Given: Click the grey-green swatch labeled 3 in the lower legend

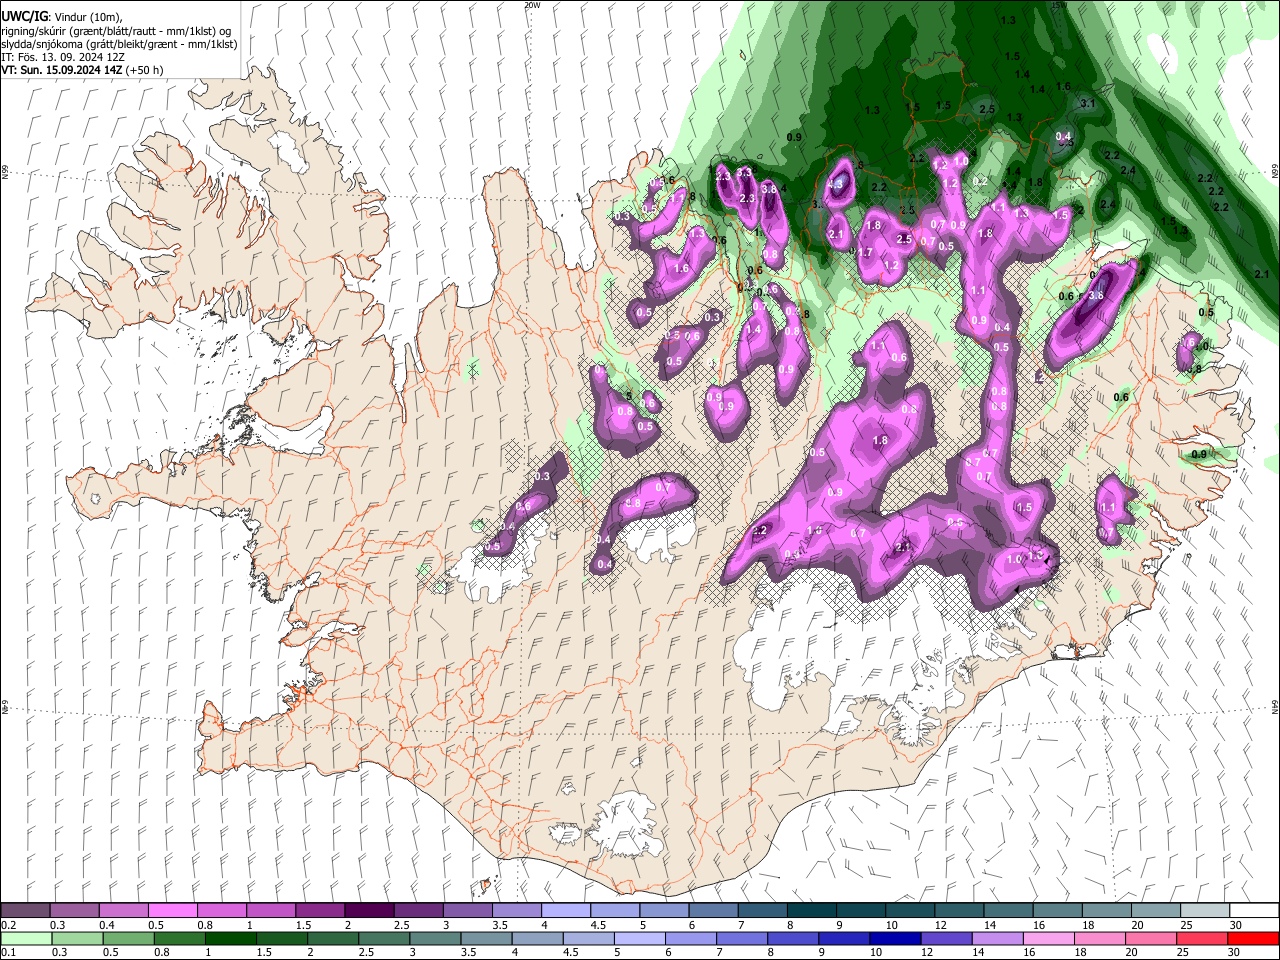Looking at the screenshot, I should coord(435,938).
